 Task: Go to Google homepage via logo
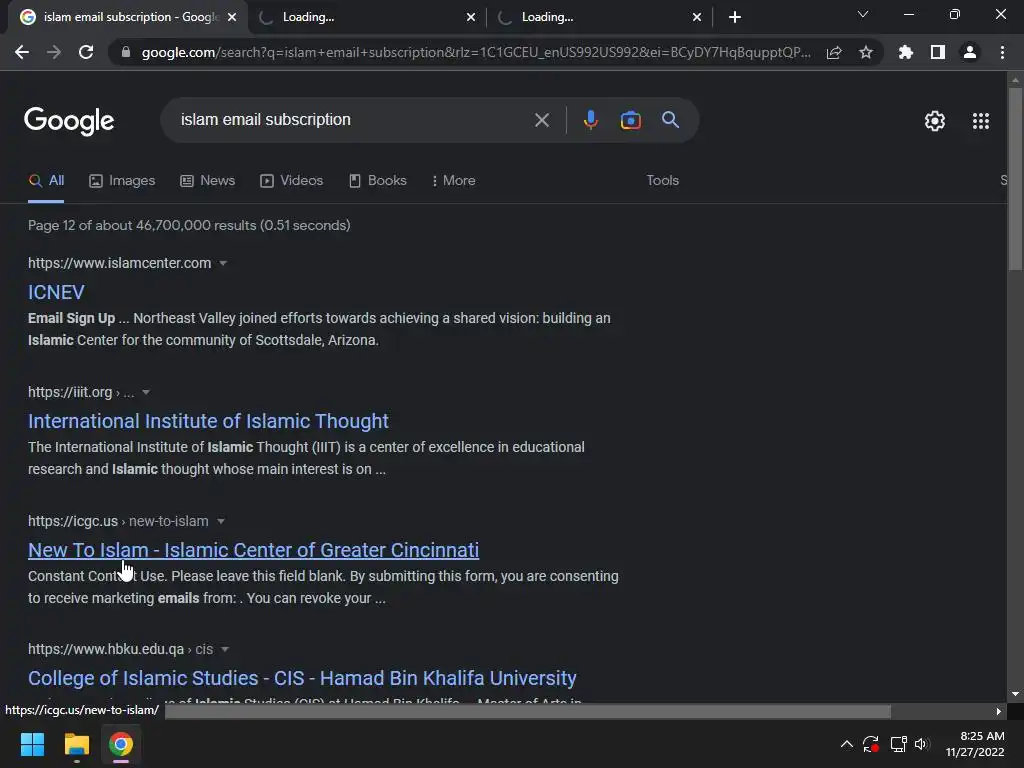point(69,121)
